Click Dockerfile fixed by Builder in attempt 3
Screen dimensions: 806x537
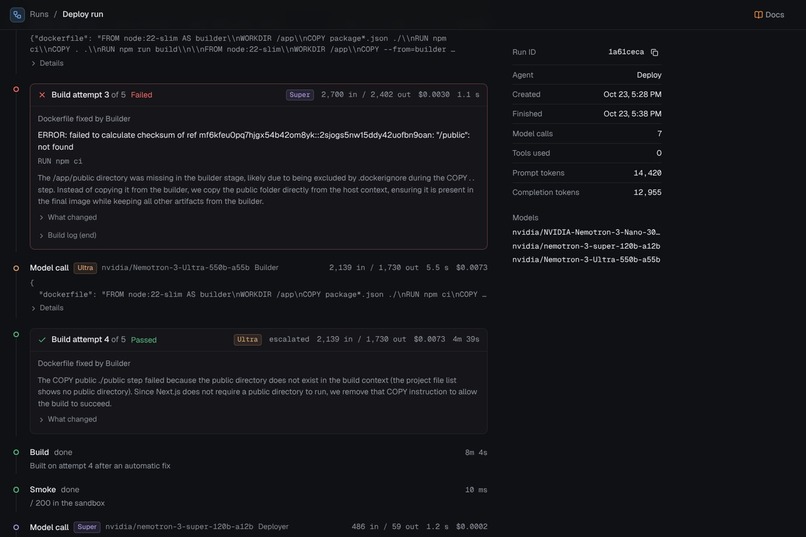[84, 119]
